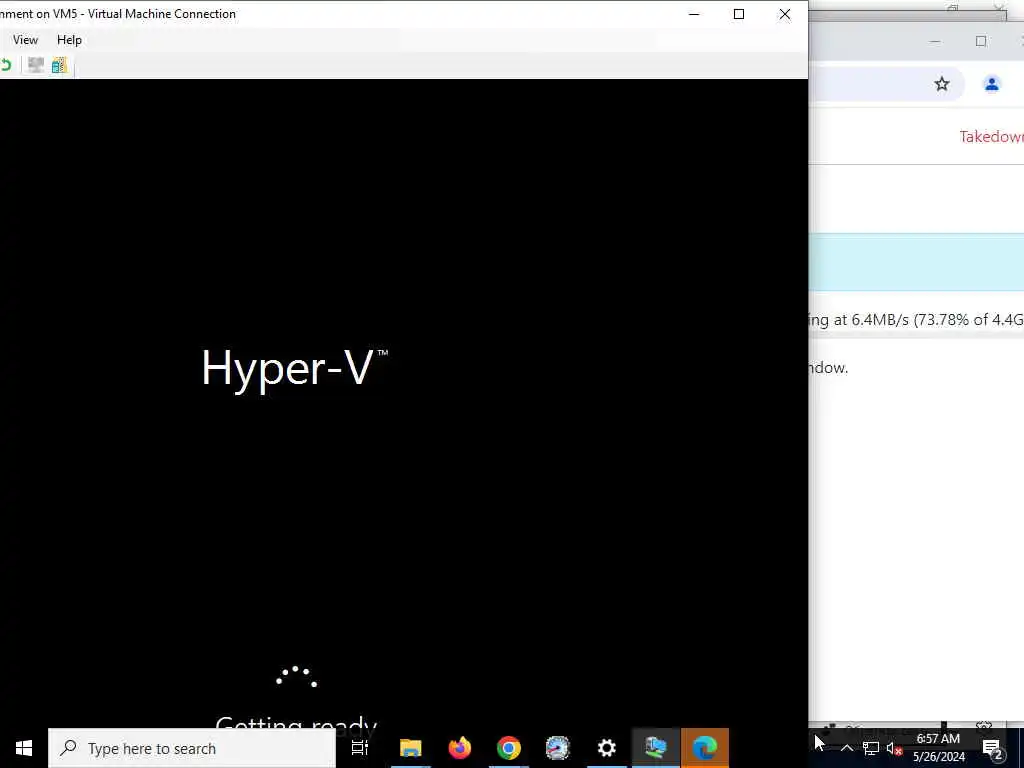This screenshot has height=768, width=1024.
Task: Maximize the Virtual Machine Connection window
Action: [x=739, y=14]
